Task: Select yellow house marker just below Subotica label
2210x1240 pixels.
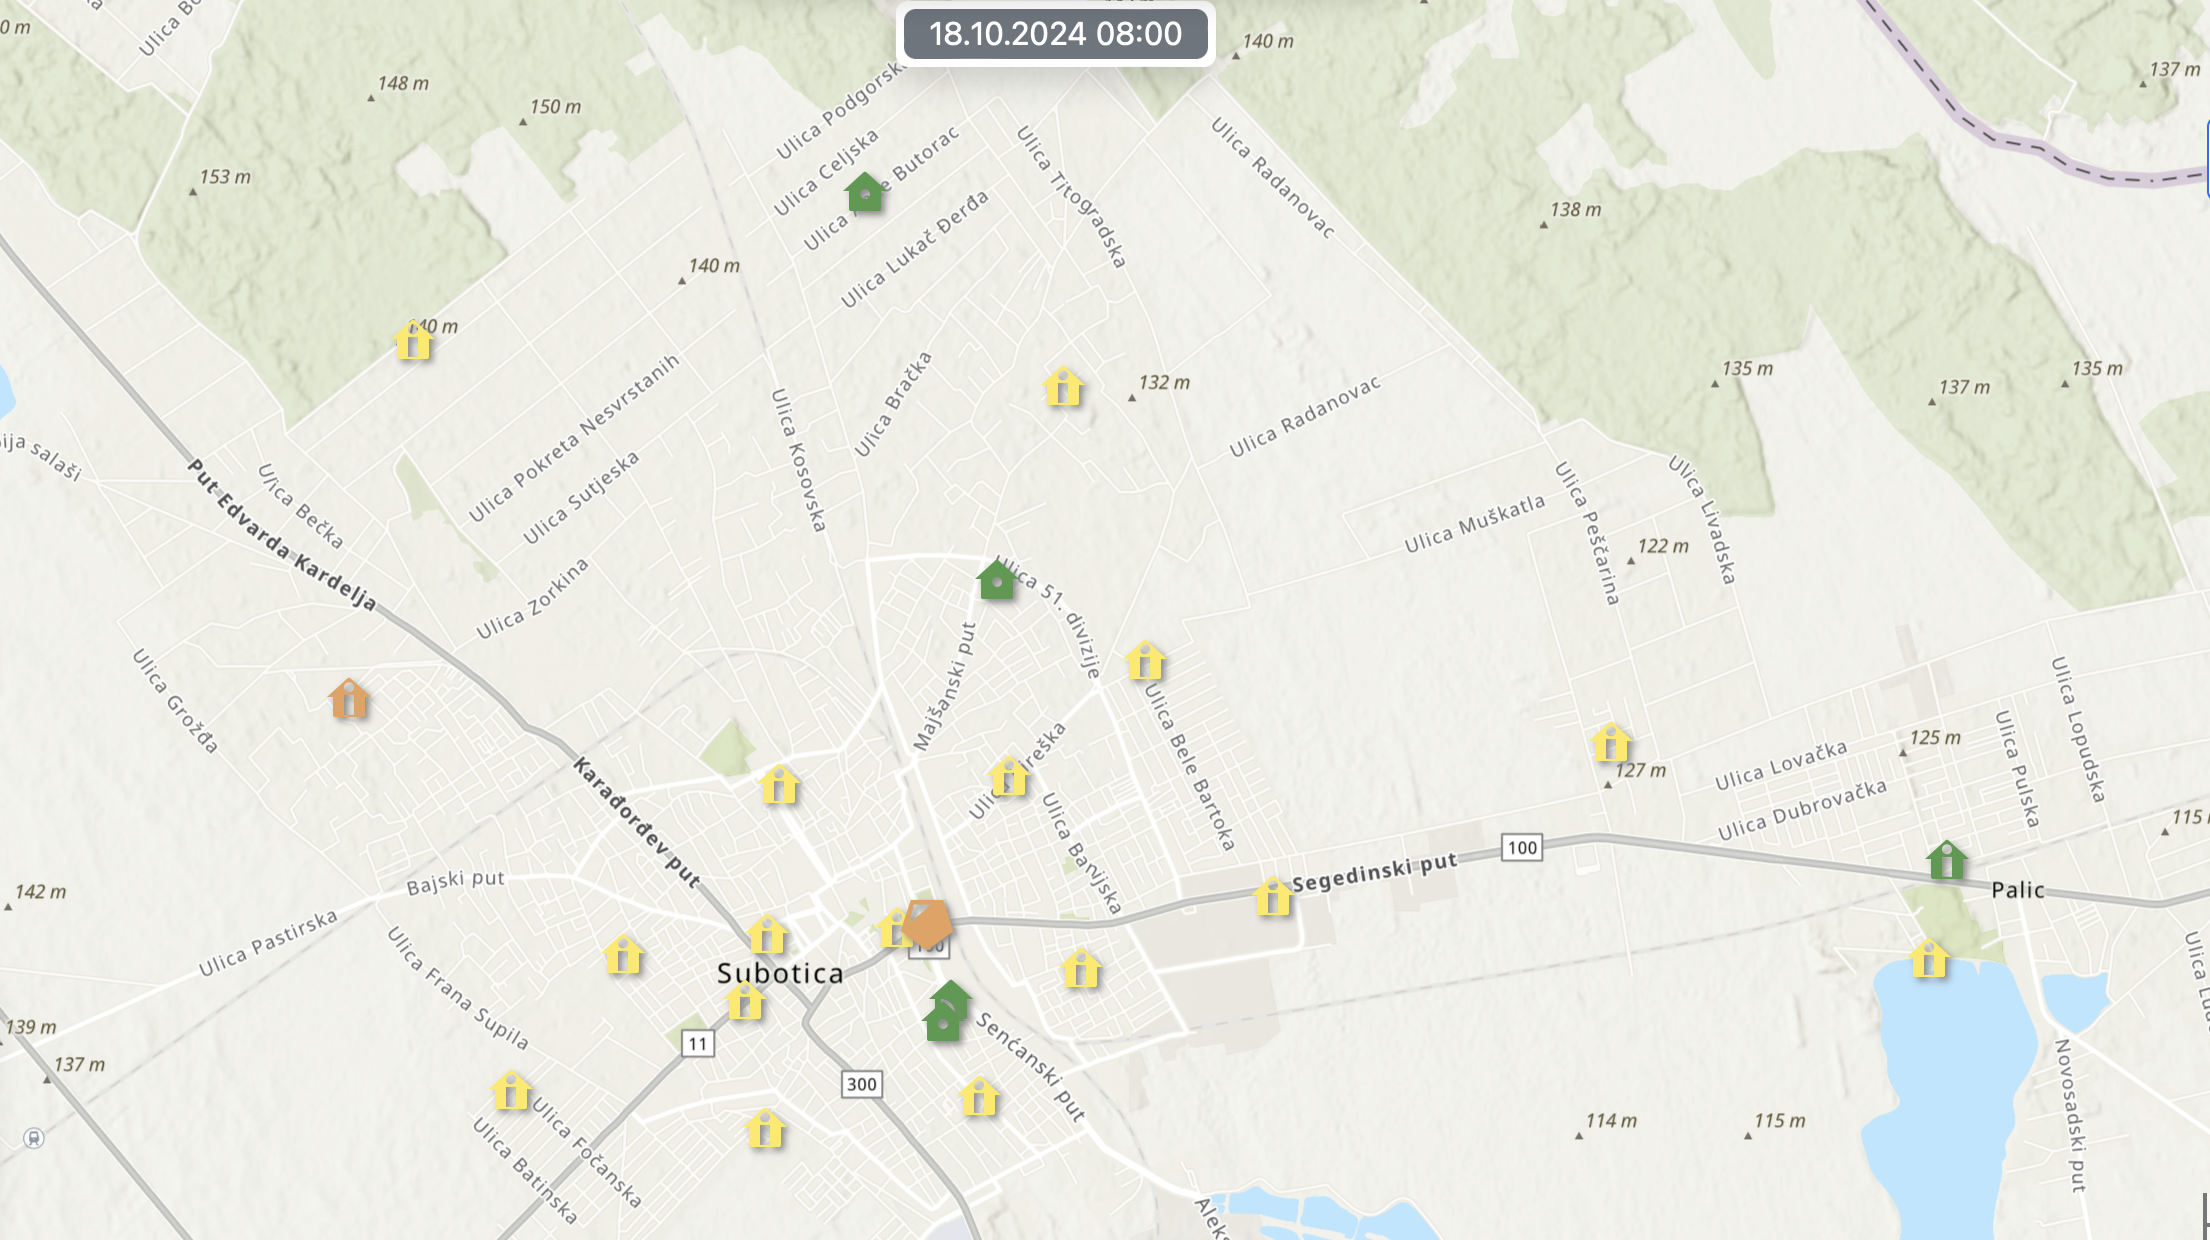Action: pyautogui.click(x=745, y=1001)
